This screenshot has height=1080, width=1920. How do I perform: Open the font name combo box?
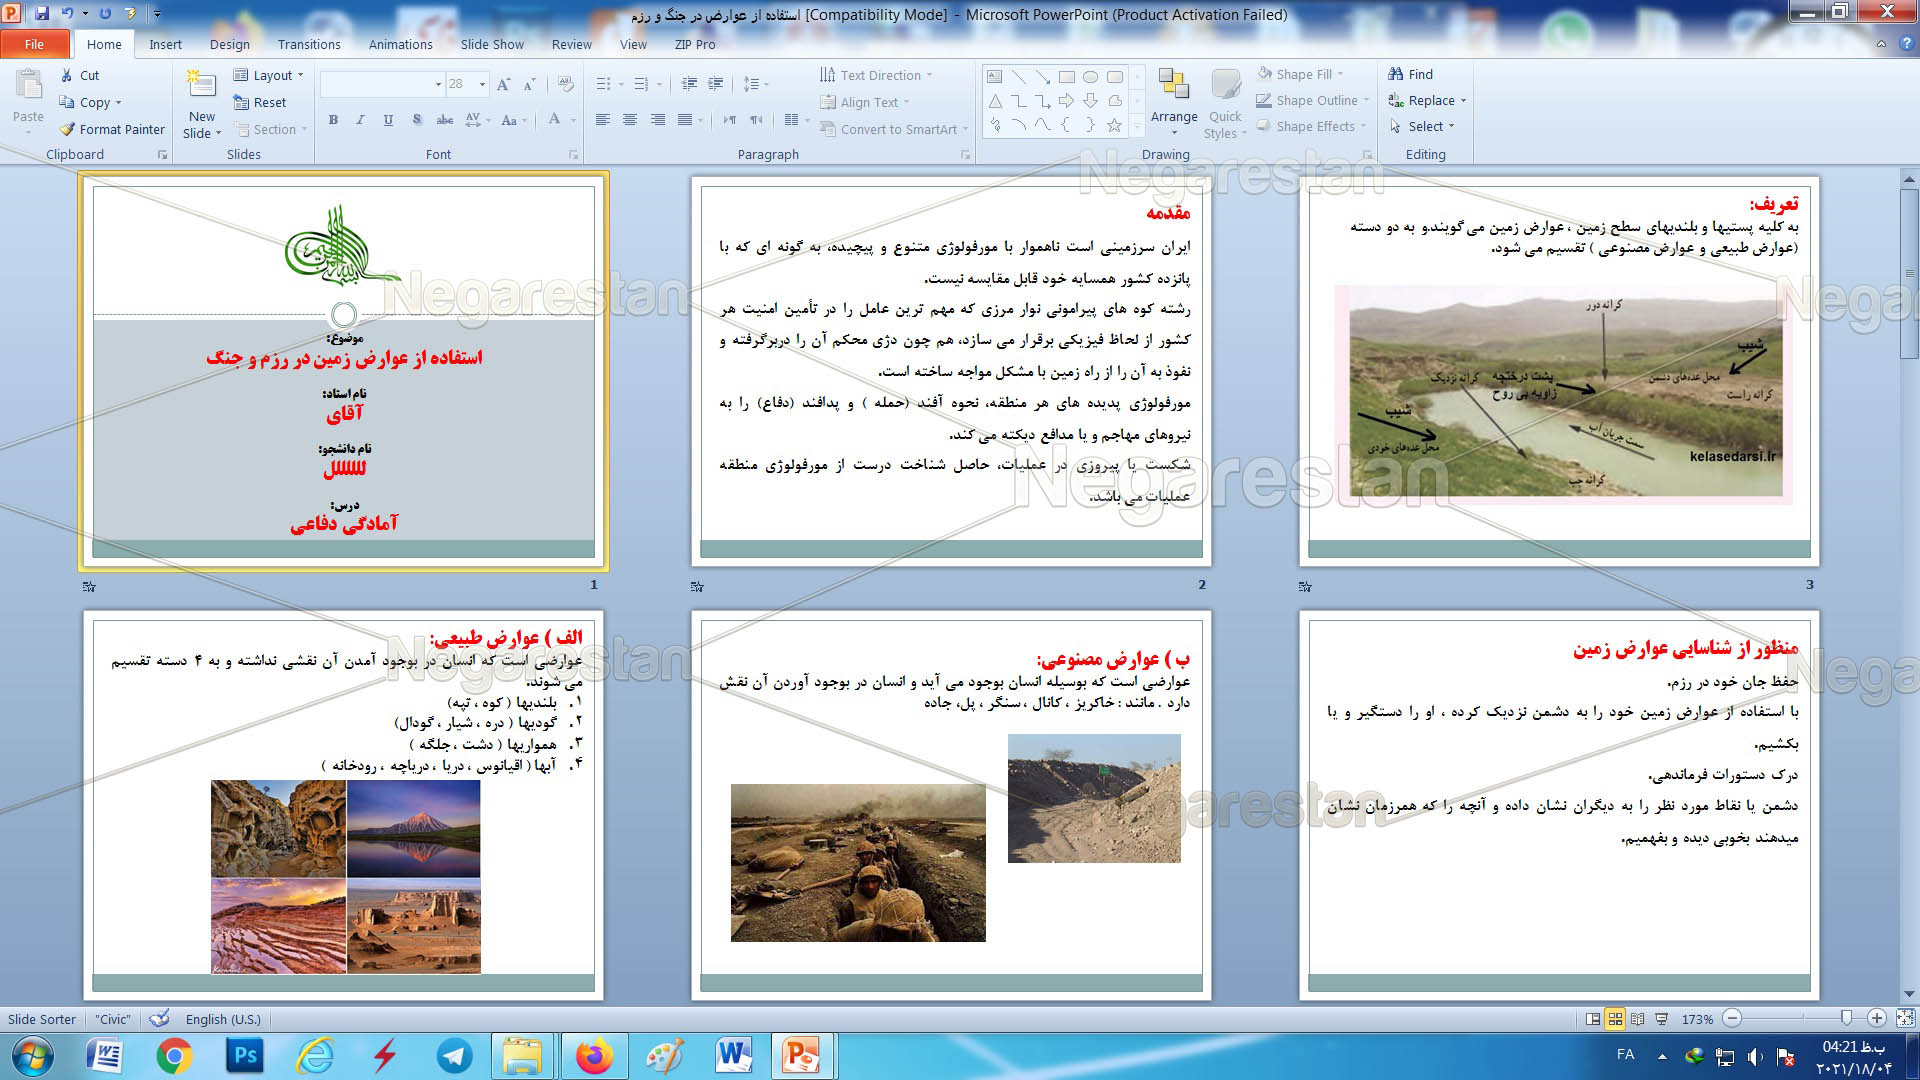(382, 84)
